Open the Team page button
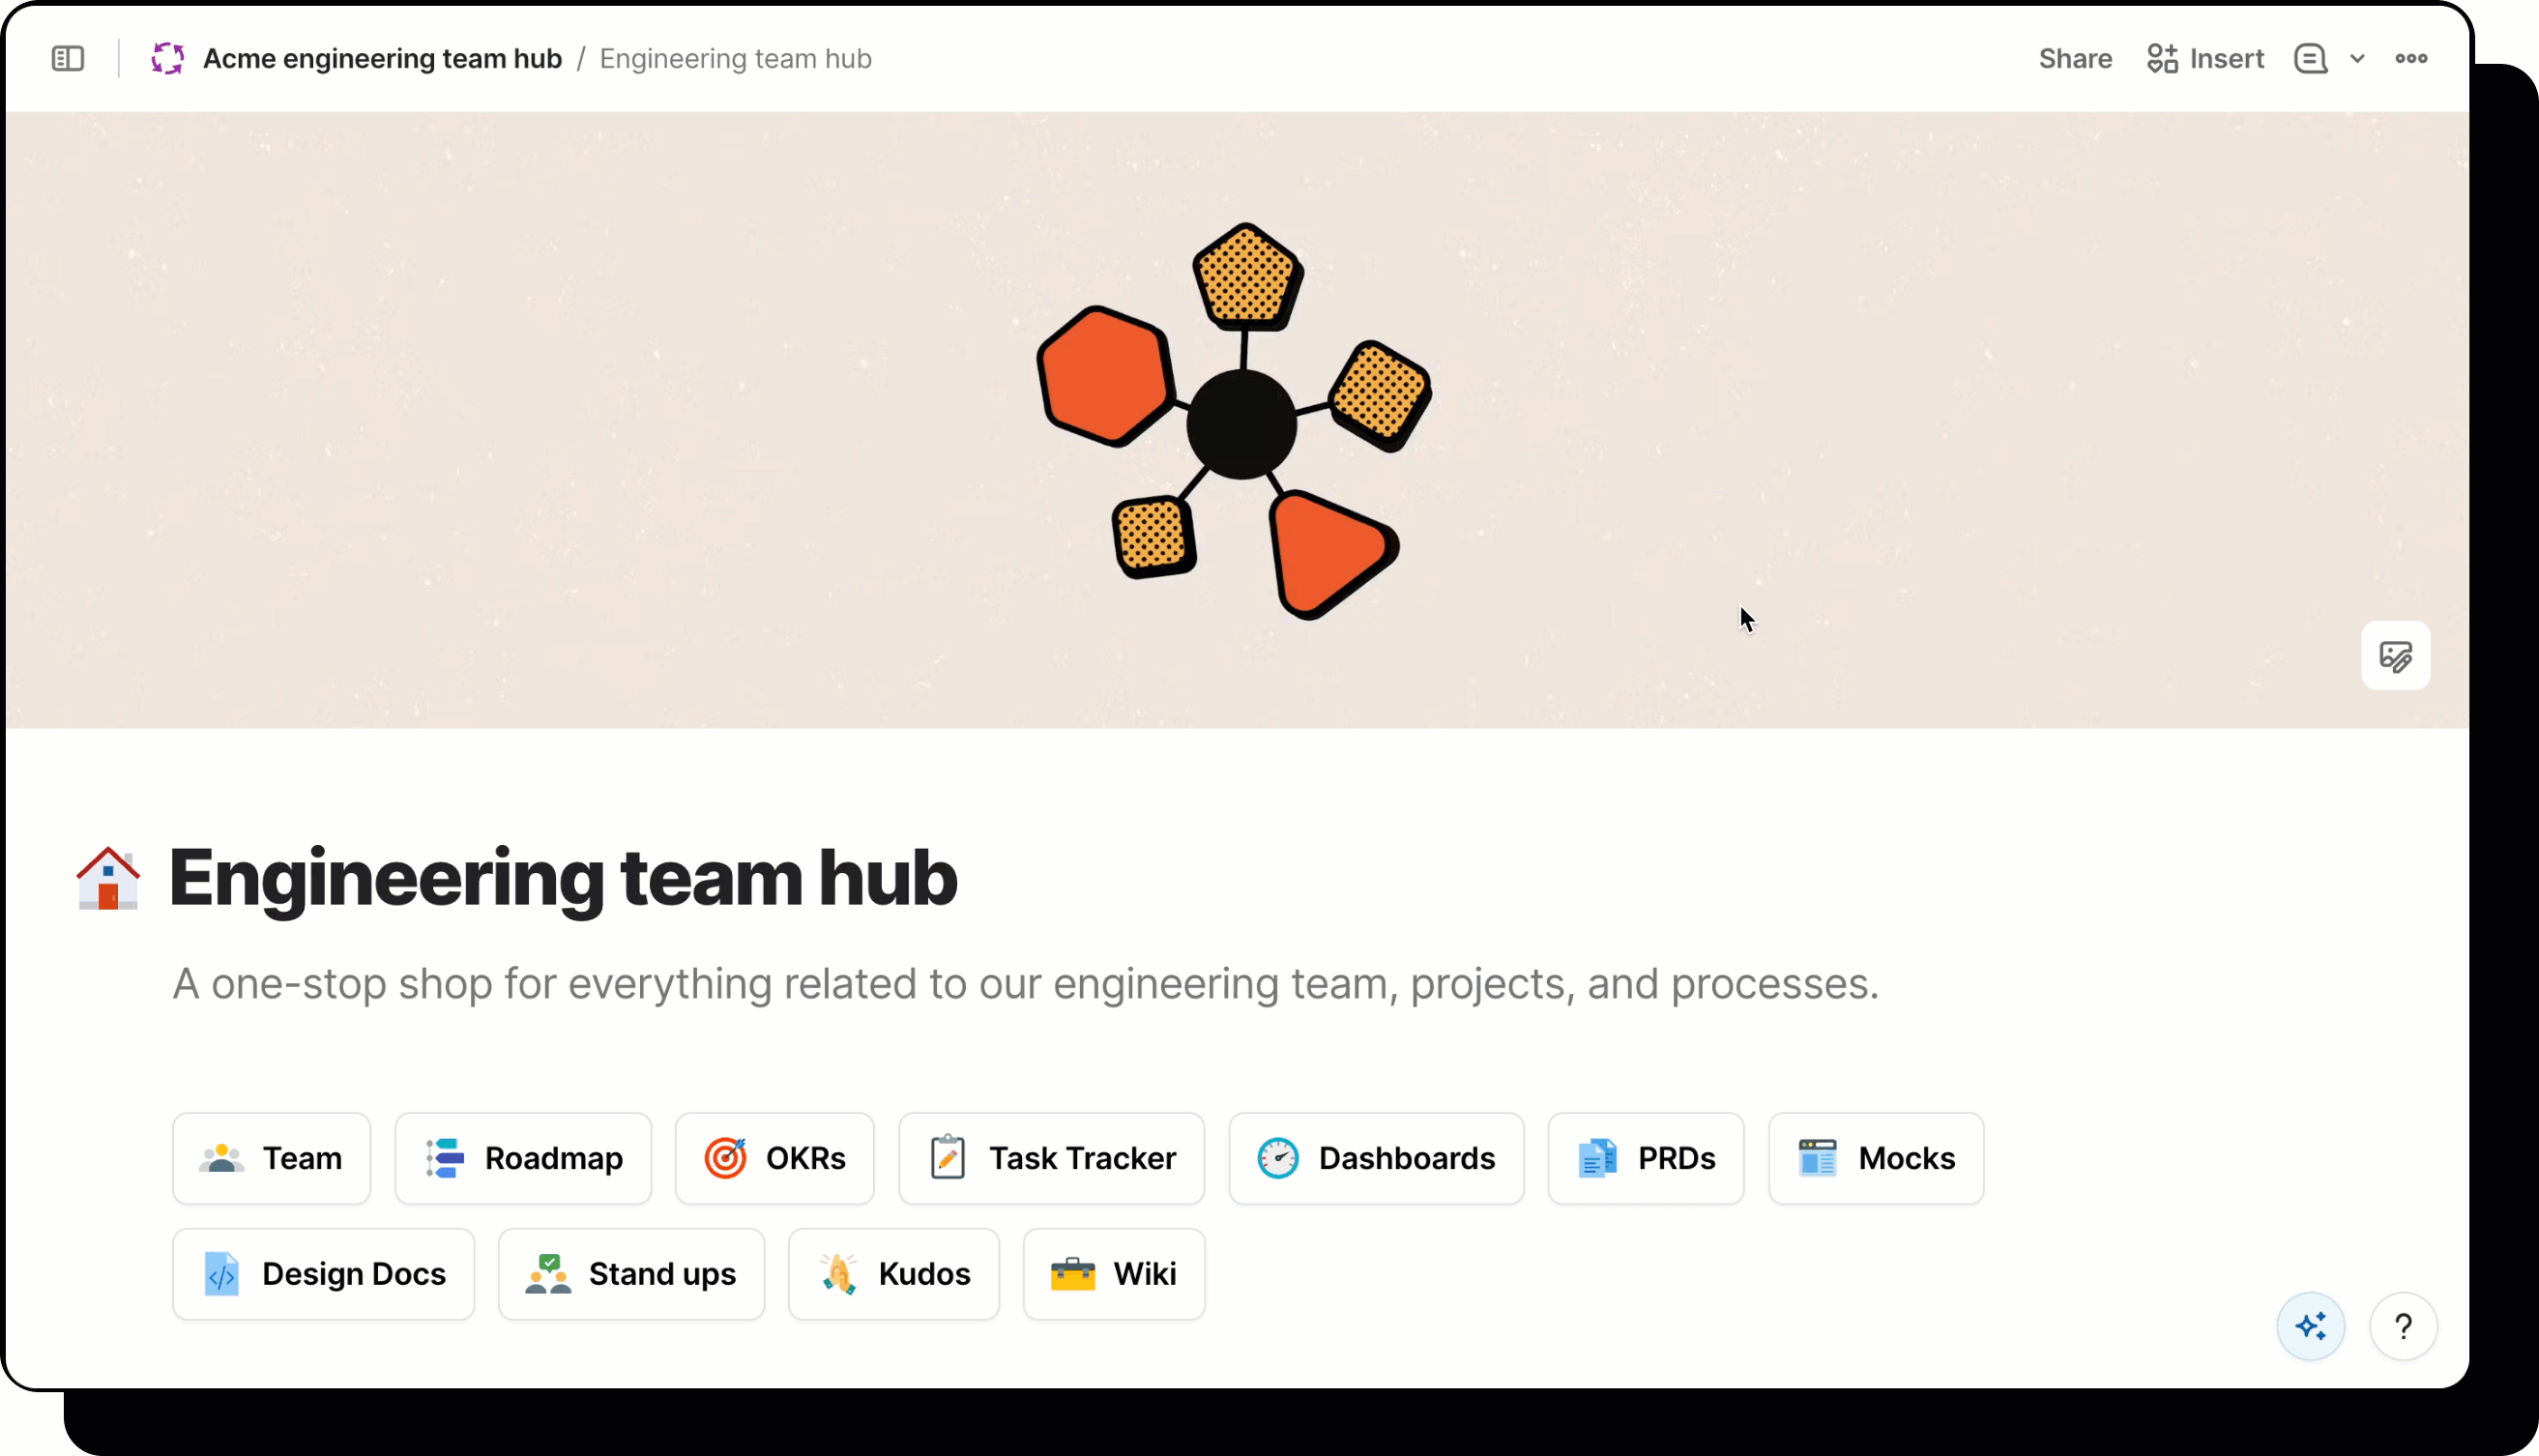This screenshot has width=2539, height=1456. pyautogui.click(x=271, y=1158)
